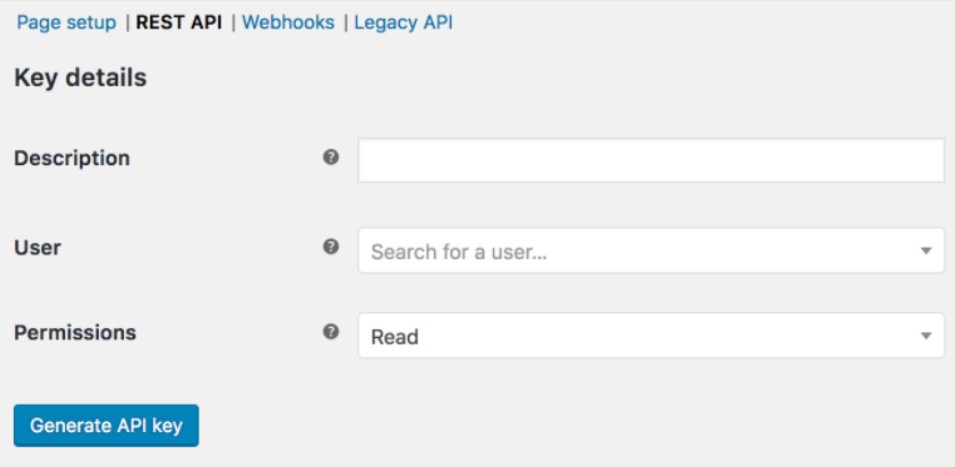Switch to the REST API tab
This screenshot has height=467, width=955.
pos(179,23)
